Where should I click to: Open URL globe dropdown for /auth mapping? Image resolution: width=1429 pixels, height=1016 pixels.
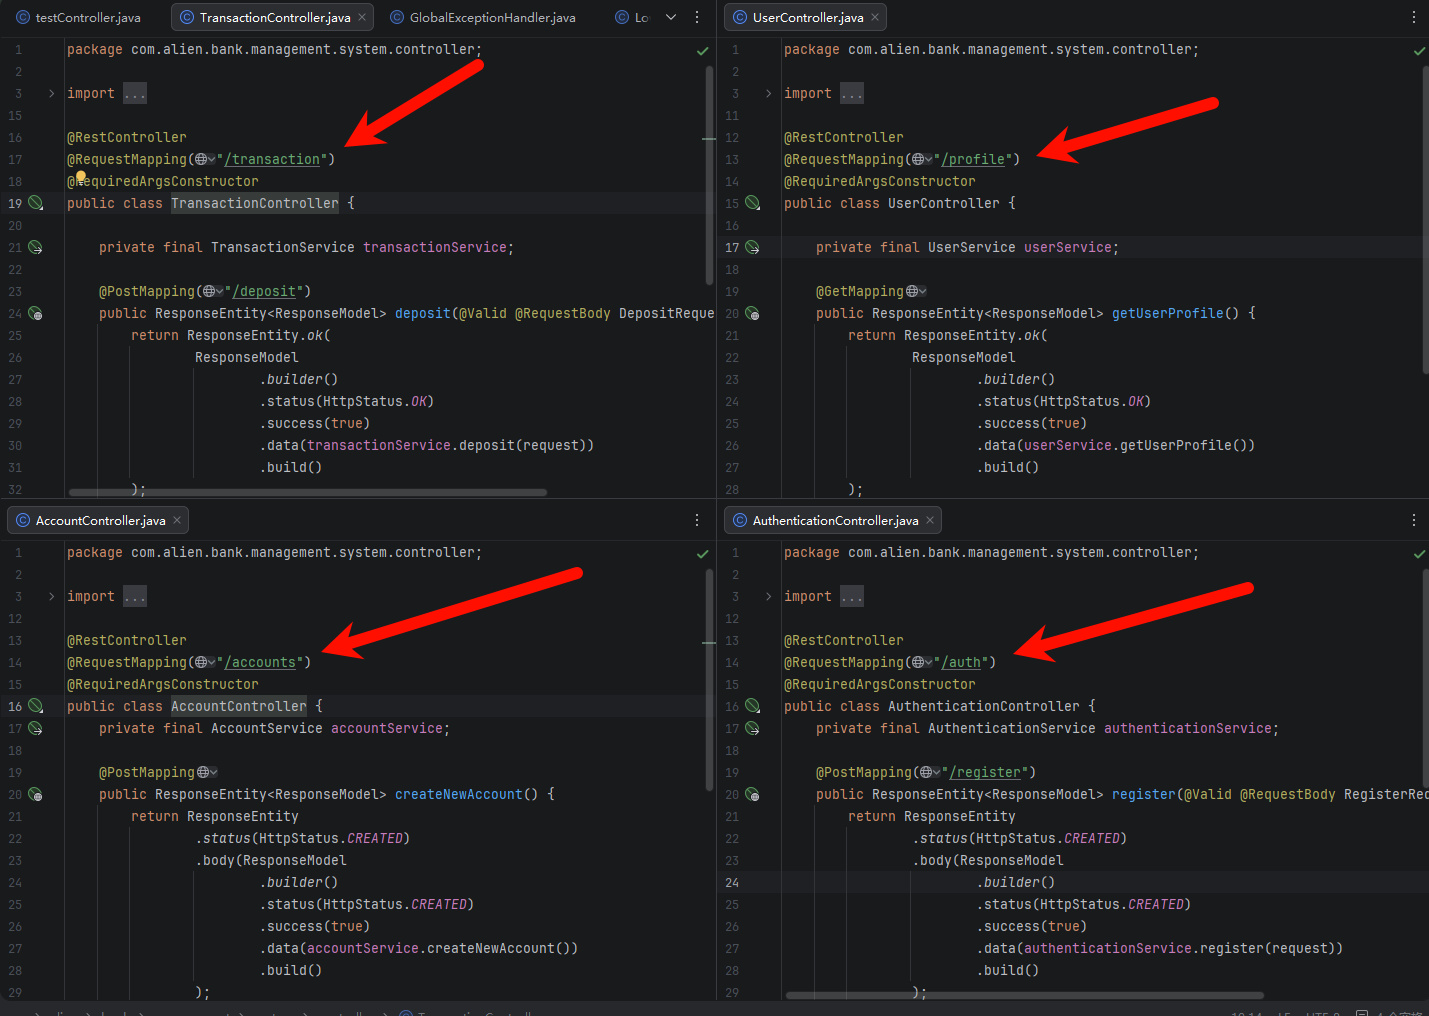[x=922, y=662]
